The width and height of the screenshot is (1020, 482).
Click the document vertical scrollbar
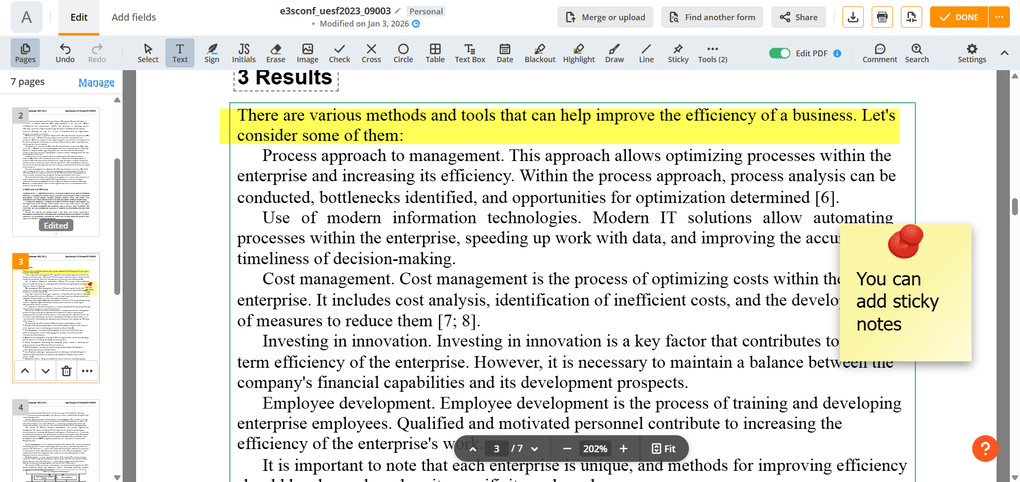1014,206
